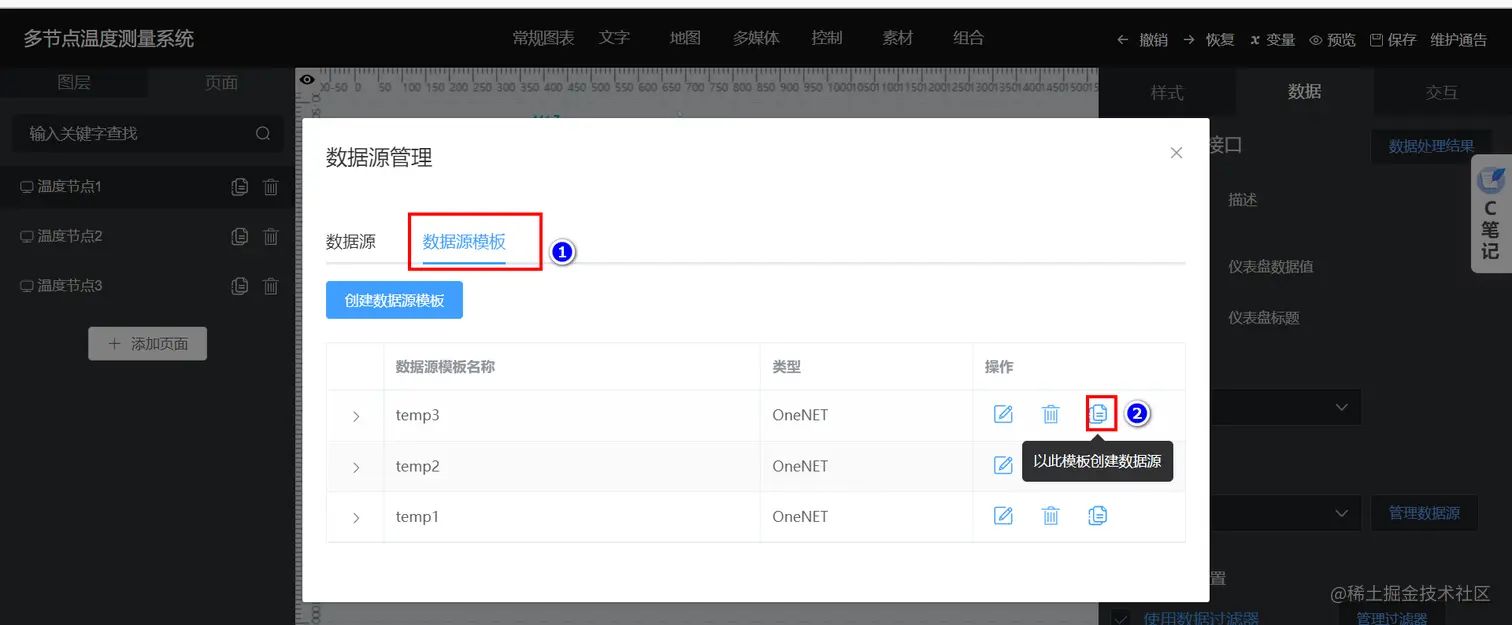
Task: Open 组合 component menu
Action: [x=968, y=38]
